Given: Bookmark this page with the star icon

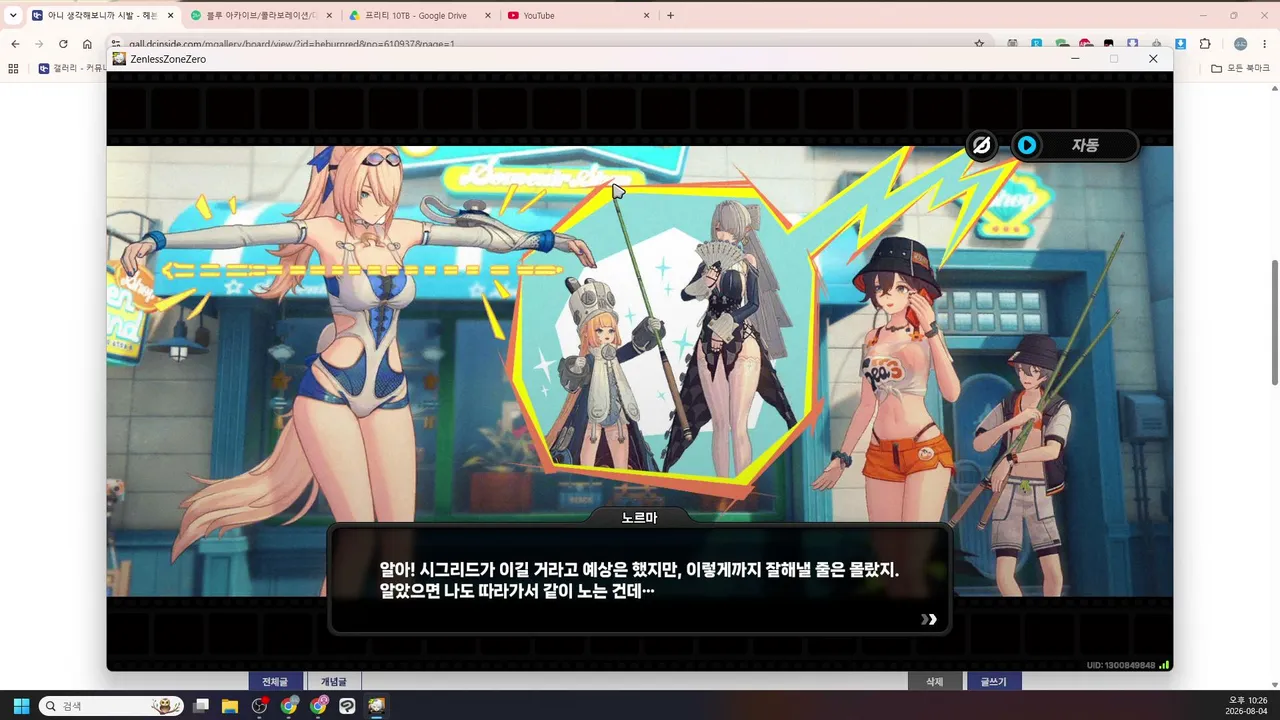Looking at the screenshot, I should pyautogui.click(x=979, y=44).
